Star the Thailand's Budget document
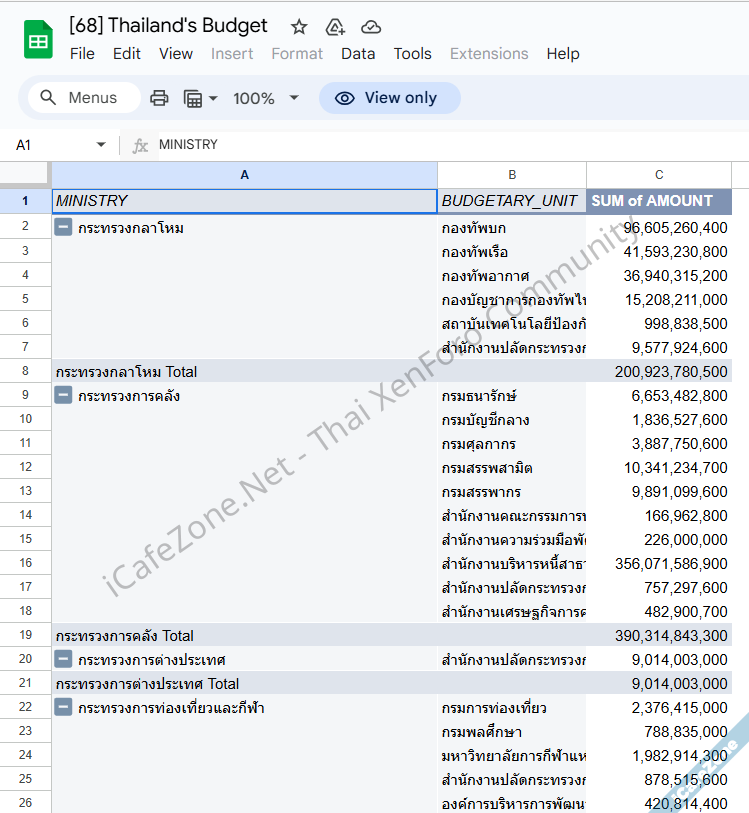749x813 pixels. point(299,27)
